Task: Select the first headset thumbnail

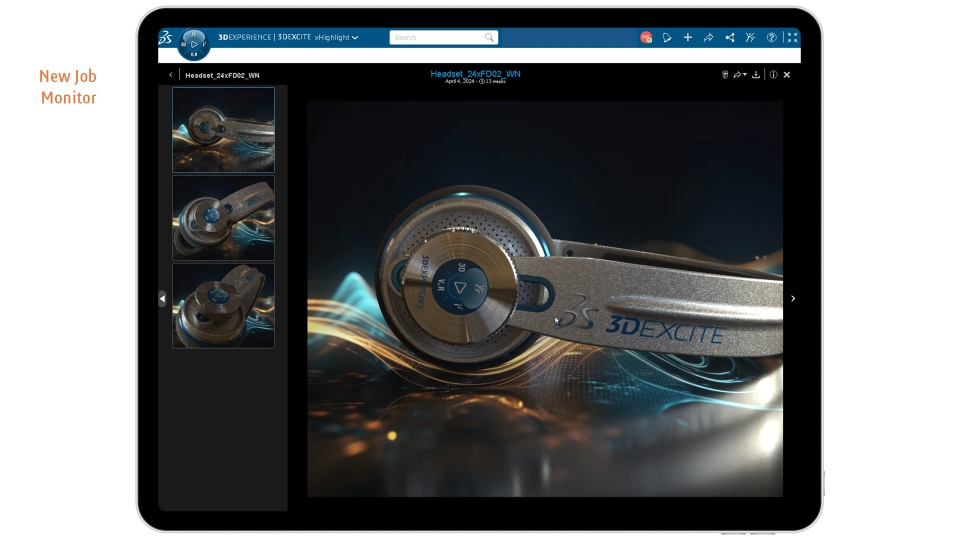Action: pos(223,129)
